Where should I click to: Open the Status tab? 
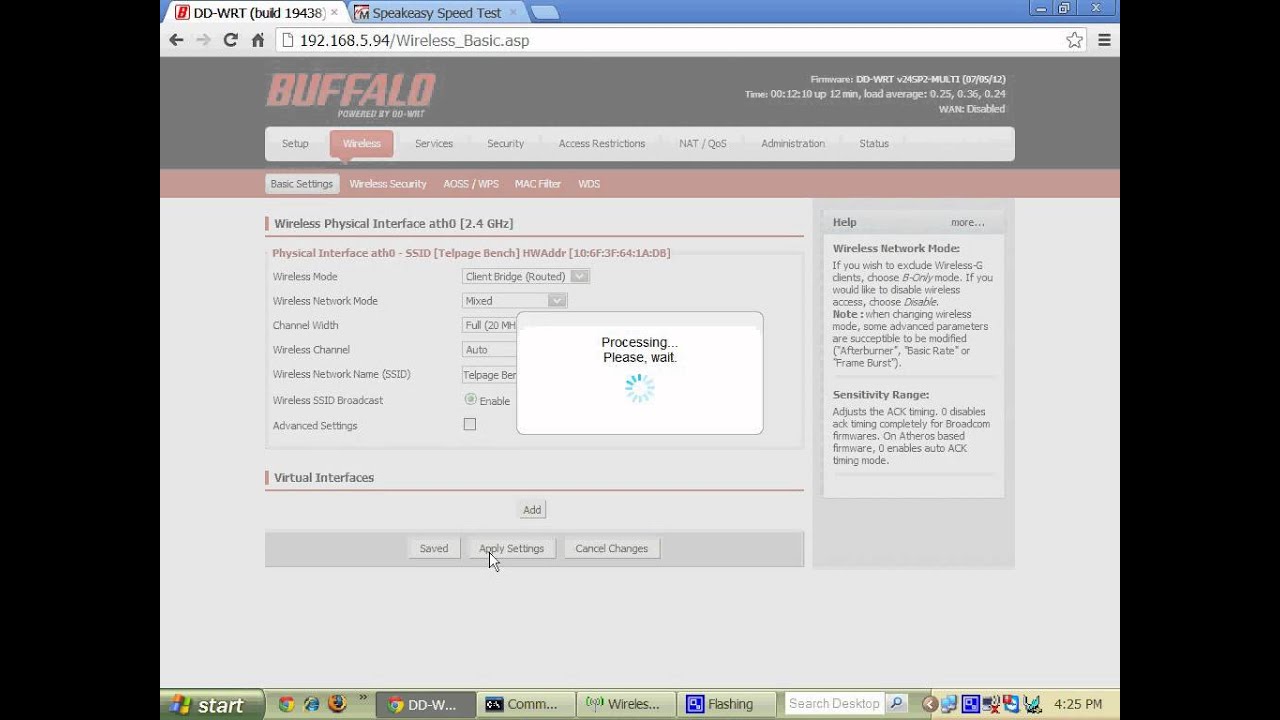pos(873,144)
